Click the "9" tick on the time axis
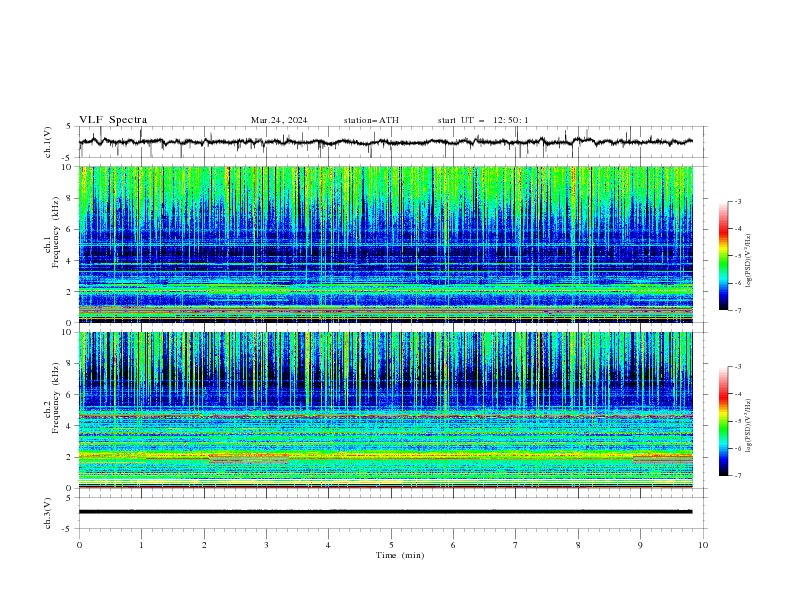 640,545
